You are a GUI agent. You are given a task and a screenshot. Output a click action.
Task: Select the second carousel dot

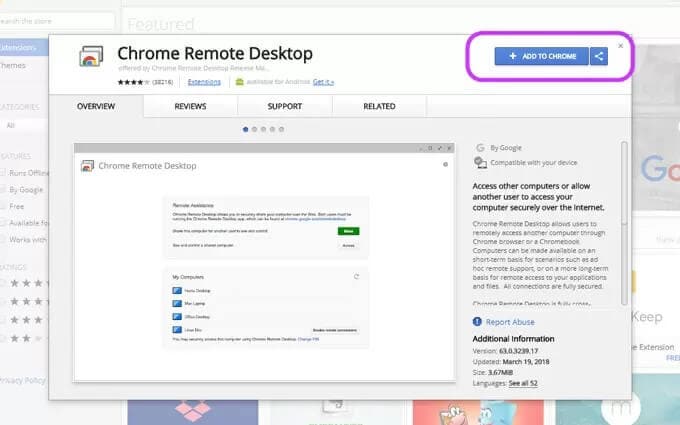[x=255, y=129]
